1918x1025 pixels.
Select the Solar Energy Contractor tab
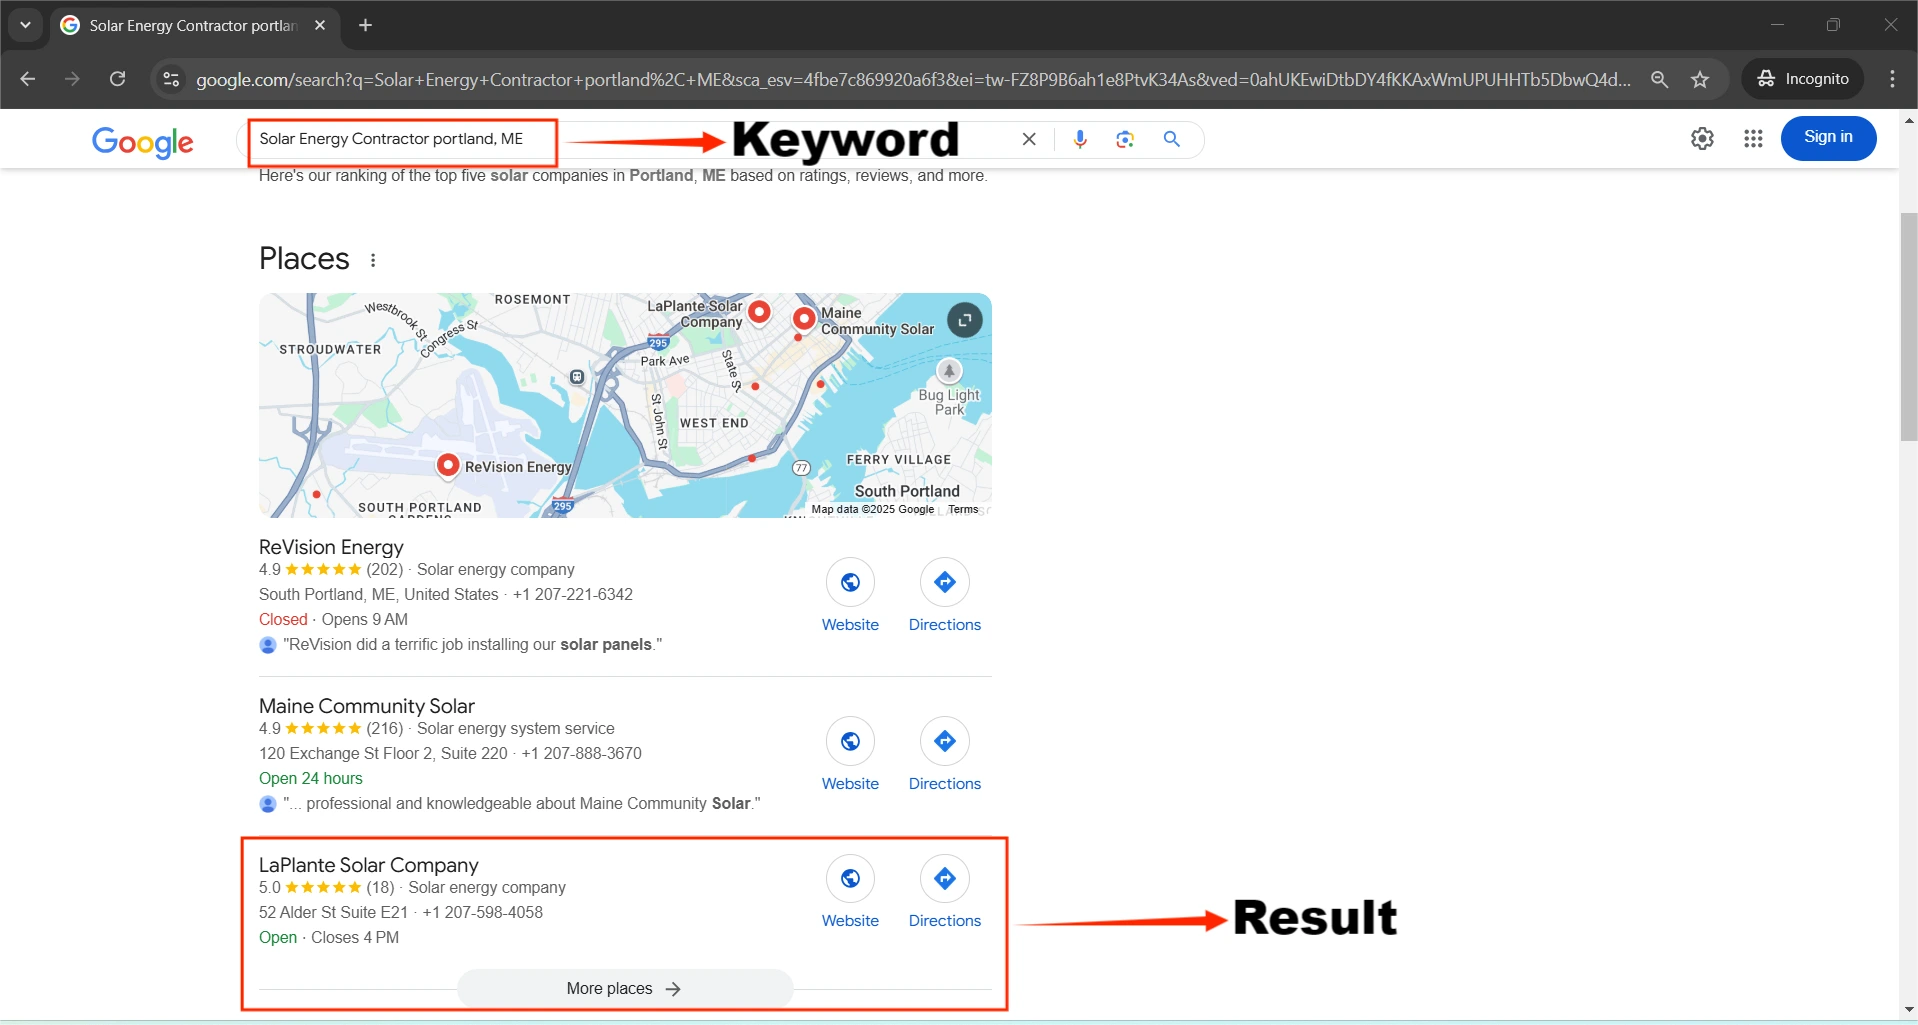[193, 25]
